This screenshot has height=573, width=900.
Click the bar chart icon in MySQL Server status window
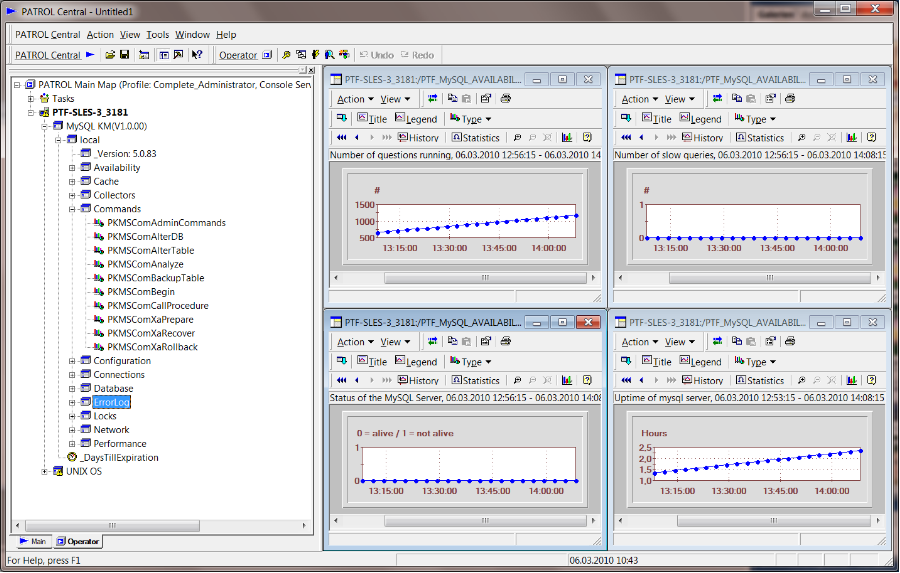[x=567, y=380]
